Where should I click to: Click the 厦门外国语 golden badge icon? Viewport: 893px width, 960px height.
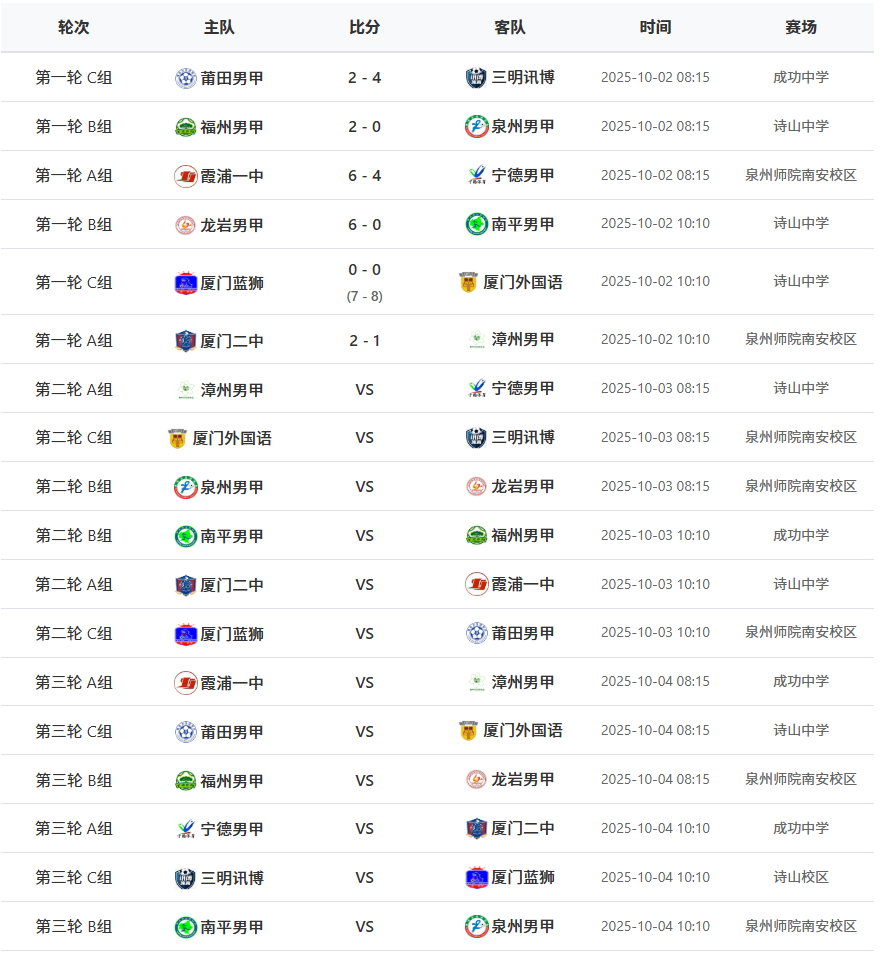(467, 281)
